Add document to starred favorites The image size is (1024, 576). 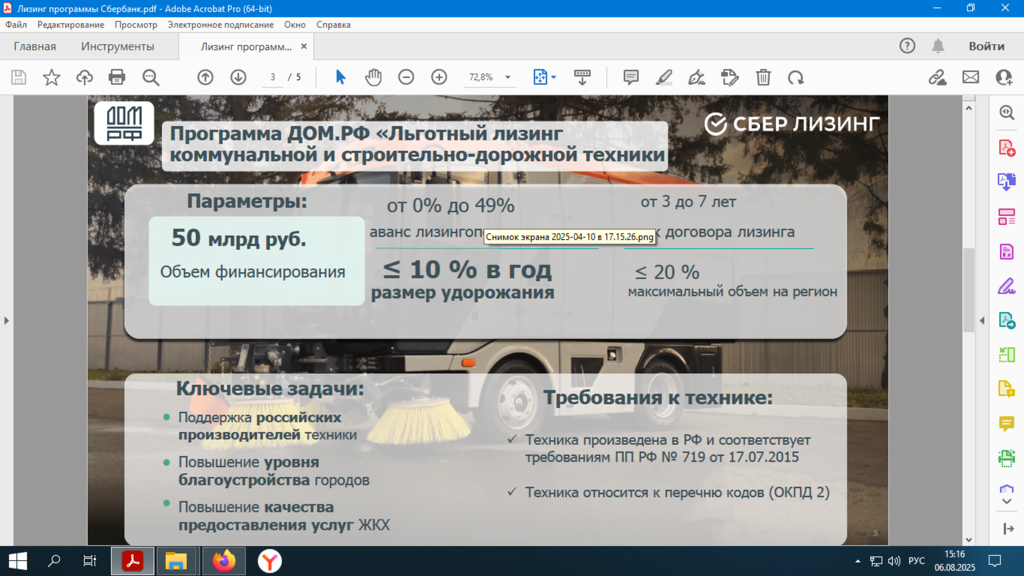tap(52, 77)
